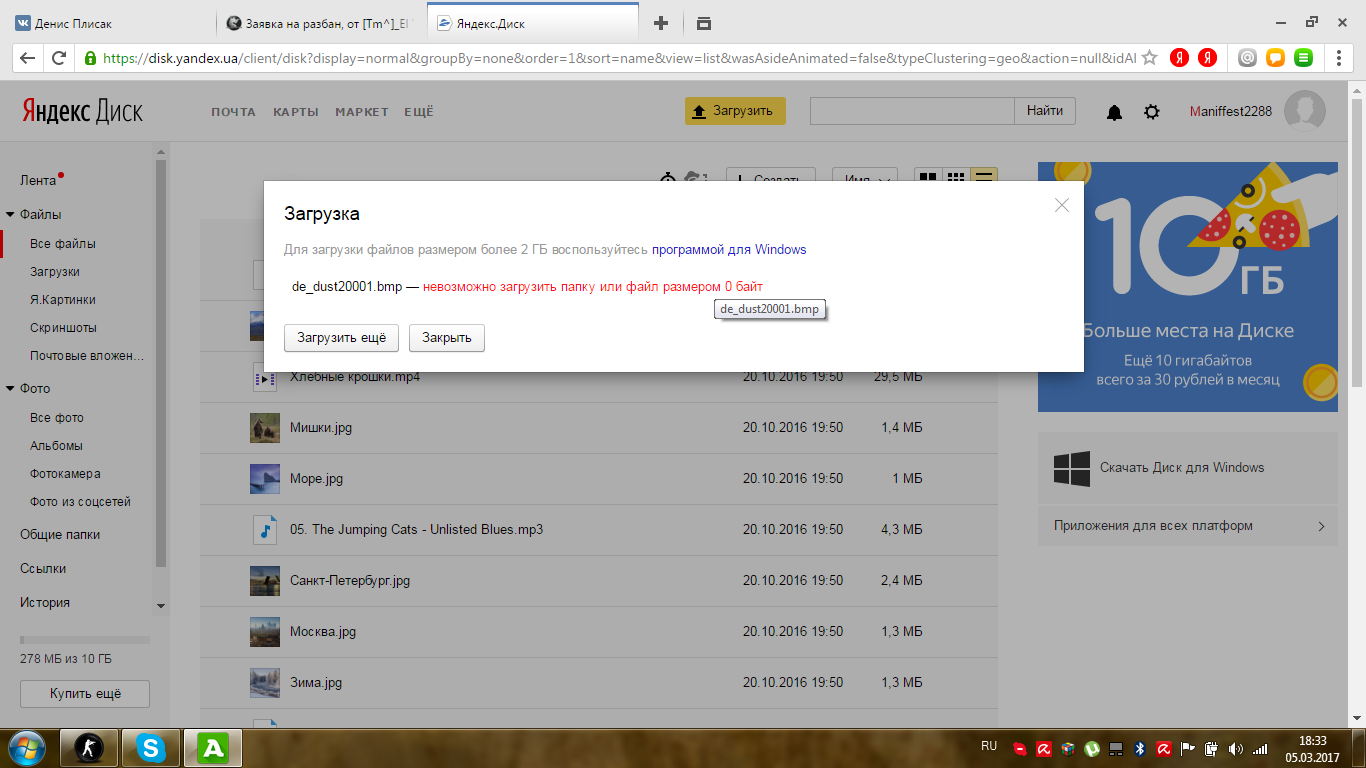1366x768 pixels.
Task: Click the orange chat bubble extension icon
Action: pyautogui.click(x=1275, y=58)
